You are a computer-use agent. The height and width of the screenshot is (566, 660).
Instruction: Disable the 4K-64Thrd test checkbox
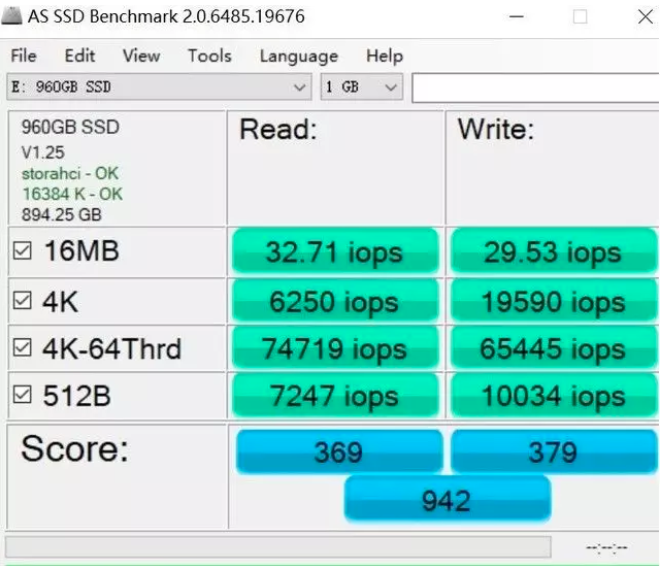point(23,349)
